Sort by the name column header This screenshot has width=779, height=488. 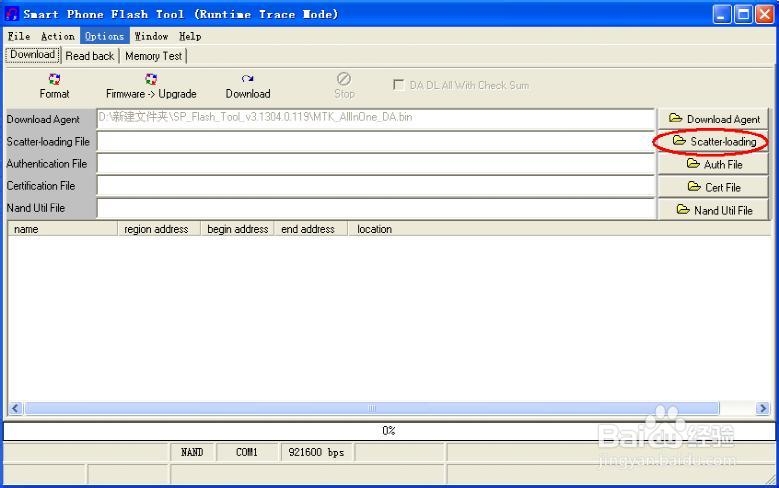point(63,229)
